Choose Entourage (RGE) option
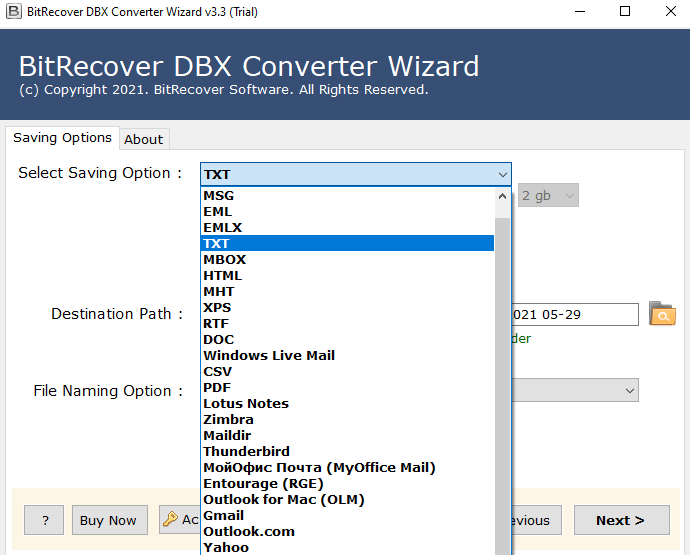 (347, 483)
